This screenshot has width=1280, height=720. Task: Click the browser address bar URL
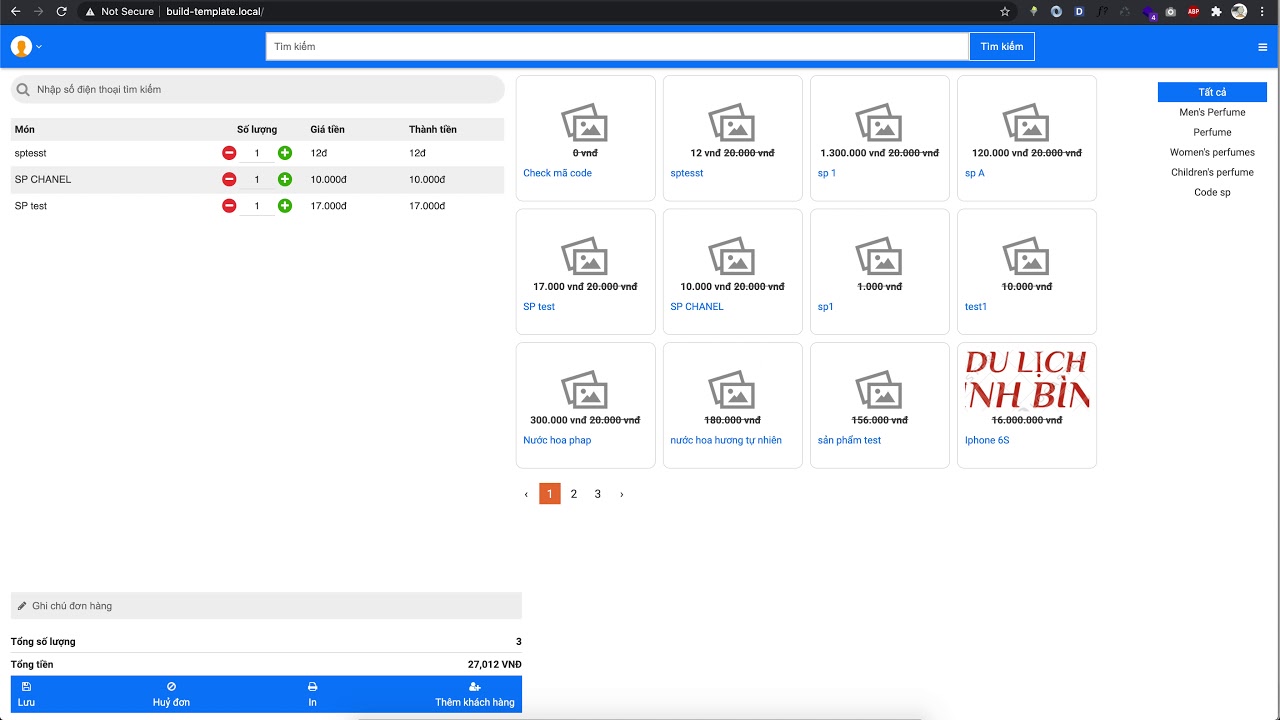tap(215, 12)
